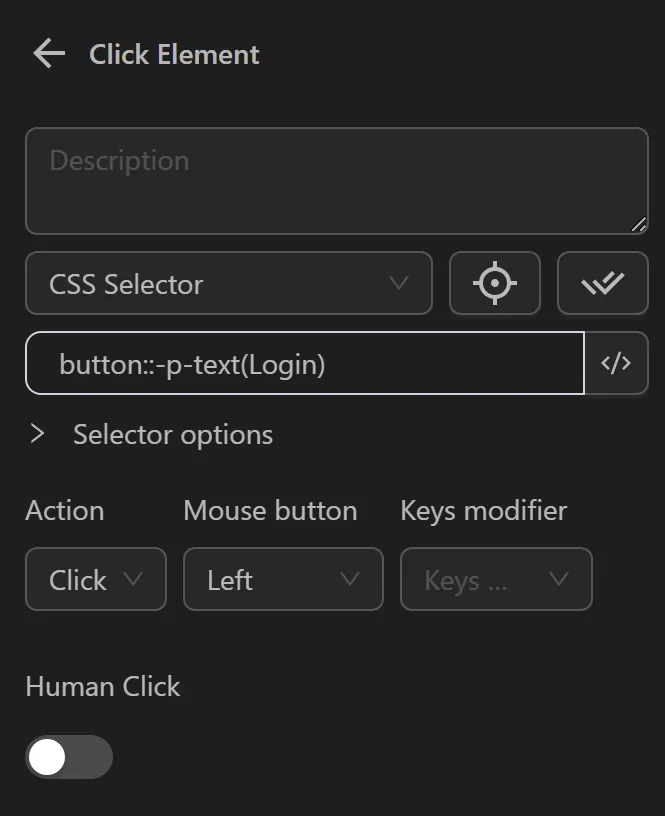Viewport: 665px width, 816px height.
Task: Open the Left mouse button dropdown
Action: pyautogui.click(x=283, y=579)
